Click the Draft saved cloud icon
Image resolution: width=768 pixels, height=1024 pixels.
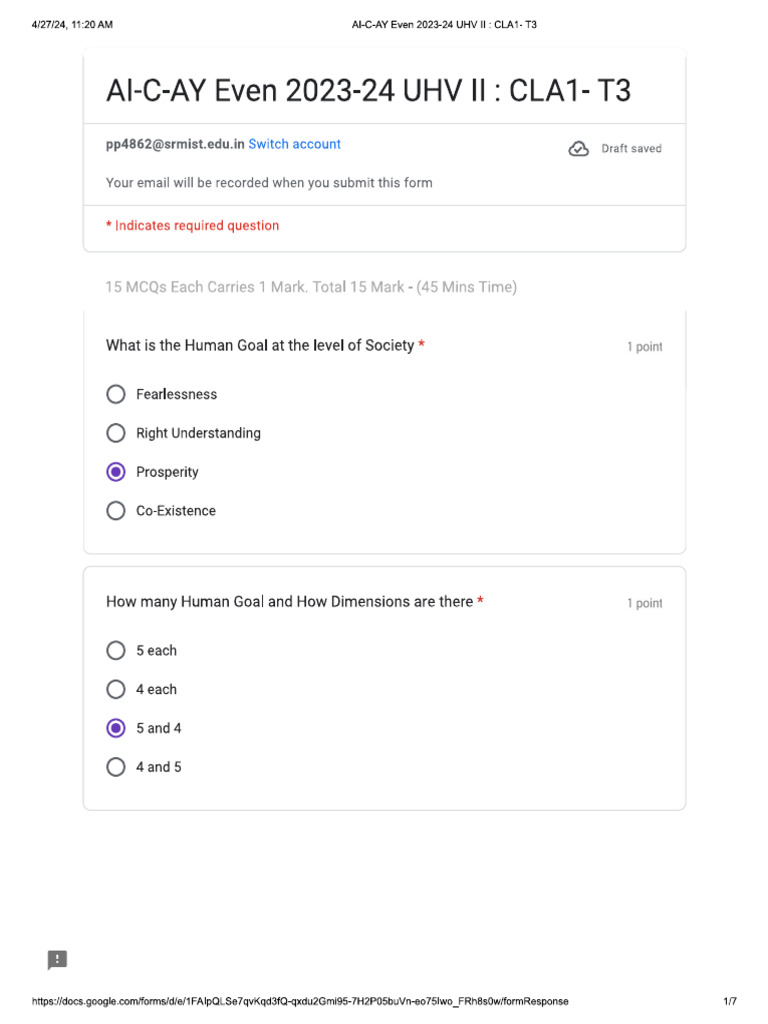click(x=578, y=149)
